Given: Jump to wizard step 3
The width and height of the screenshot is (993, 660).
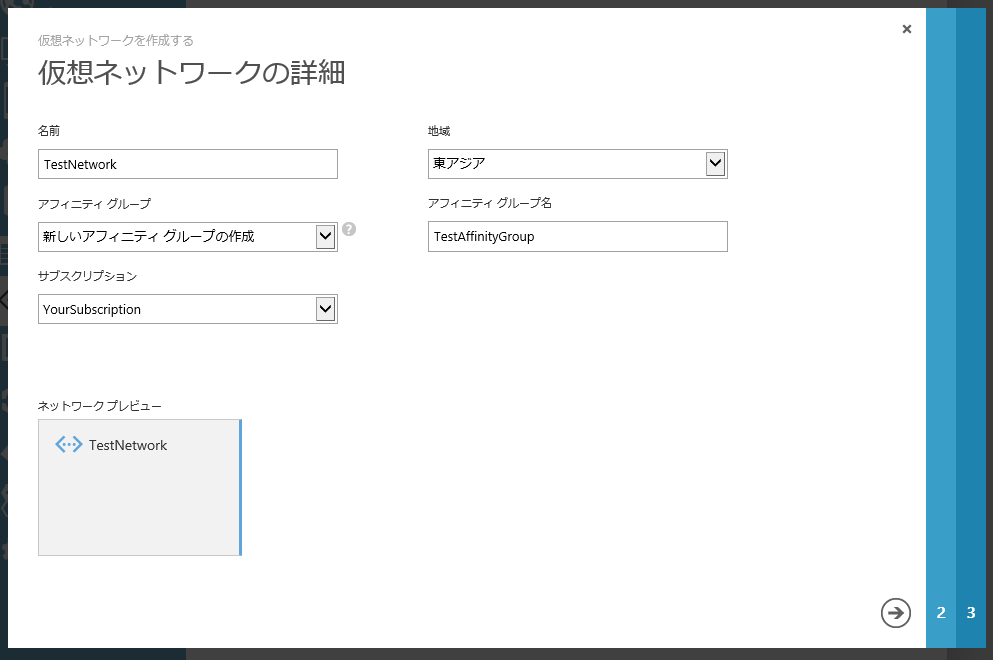Looking at the screenshot, I should pos(971,613).
